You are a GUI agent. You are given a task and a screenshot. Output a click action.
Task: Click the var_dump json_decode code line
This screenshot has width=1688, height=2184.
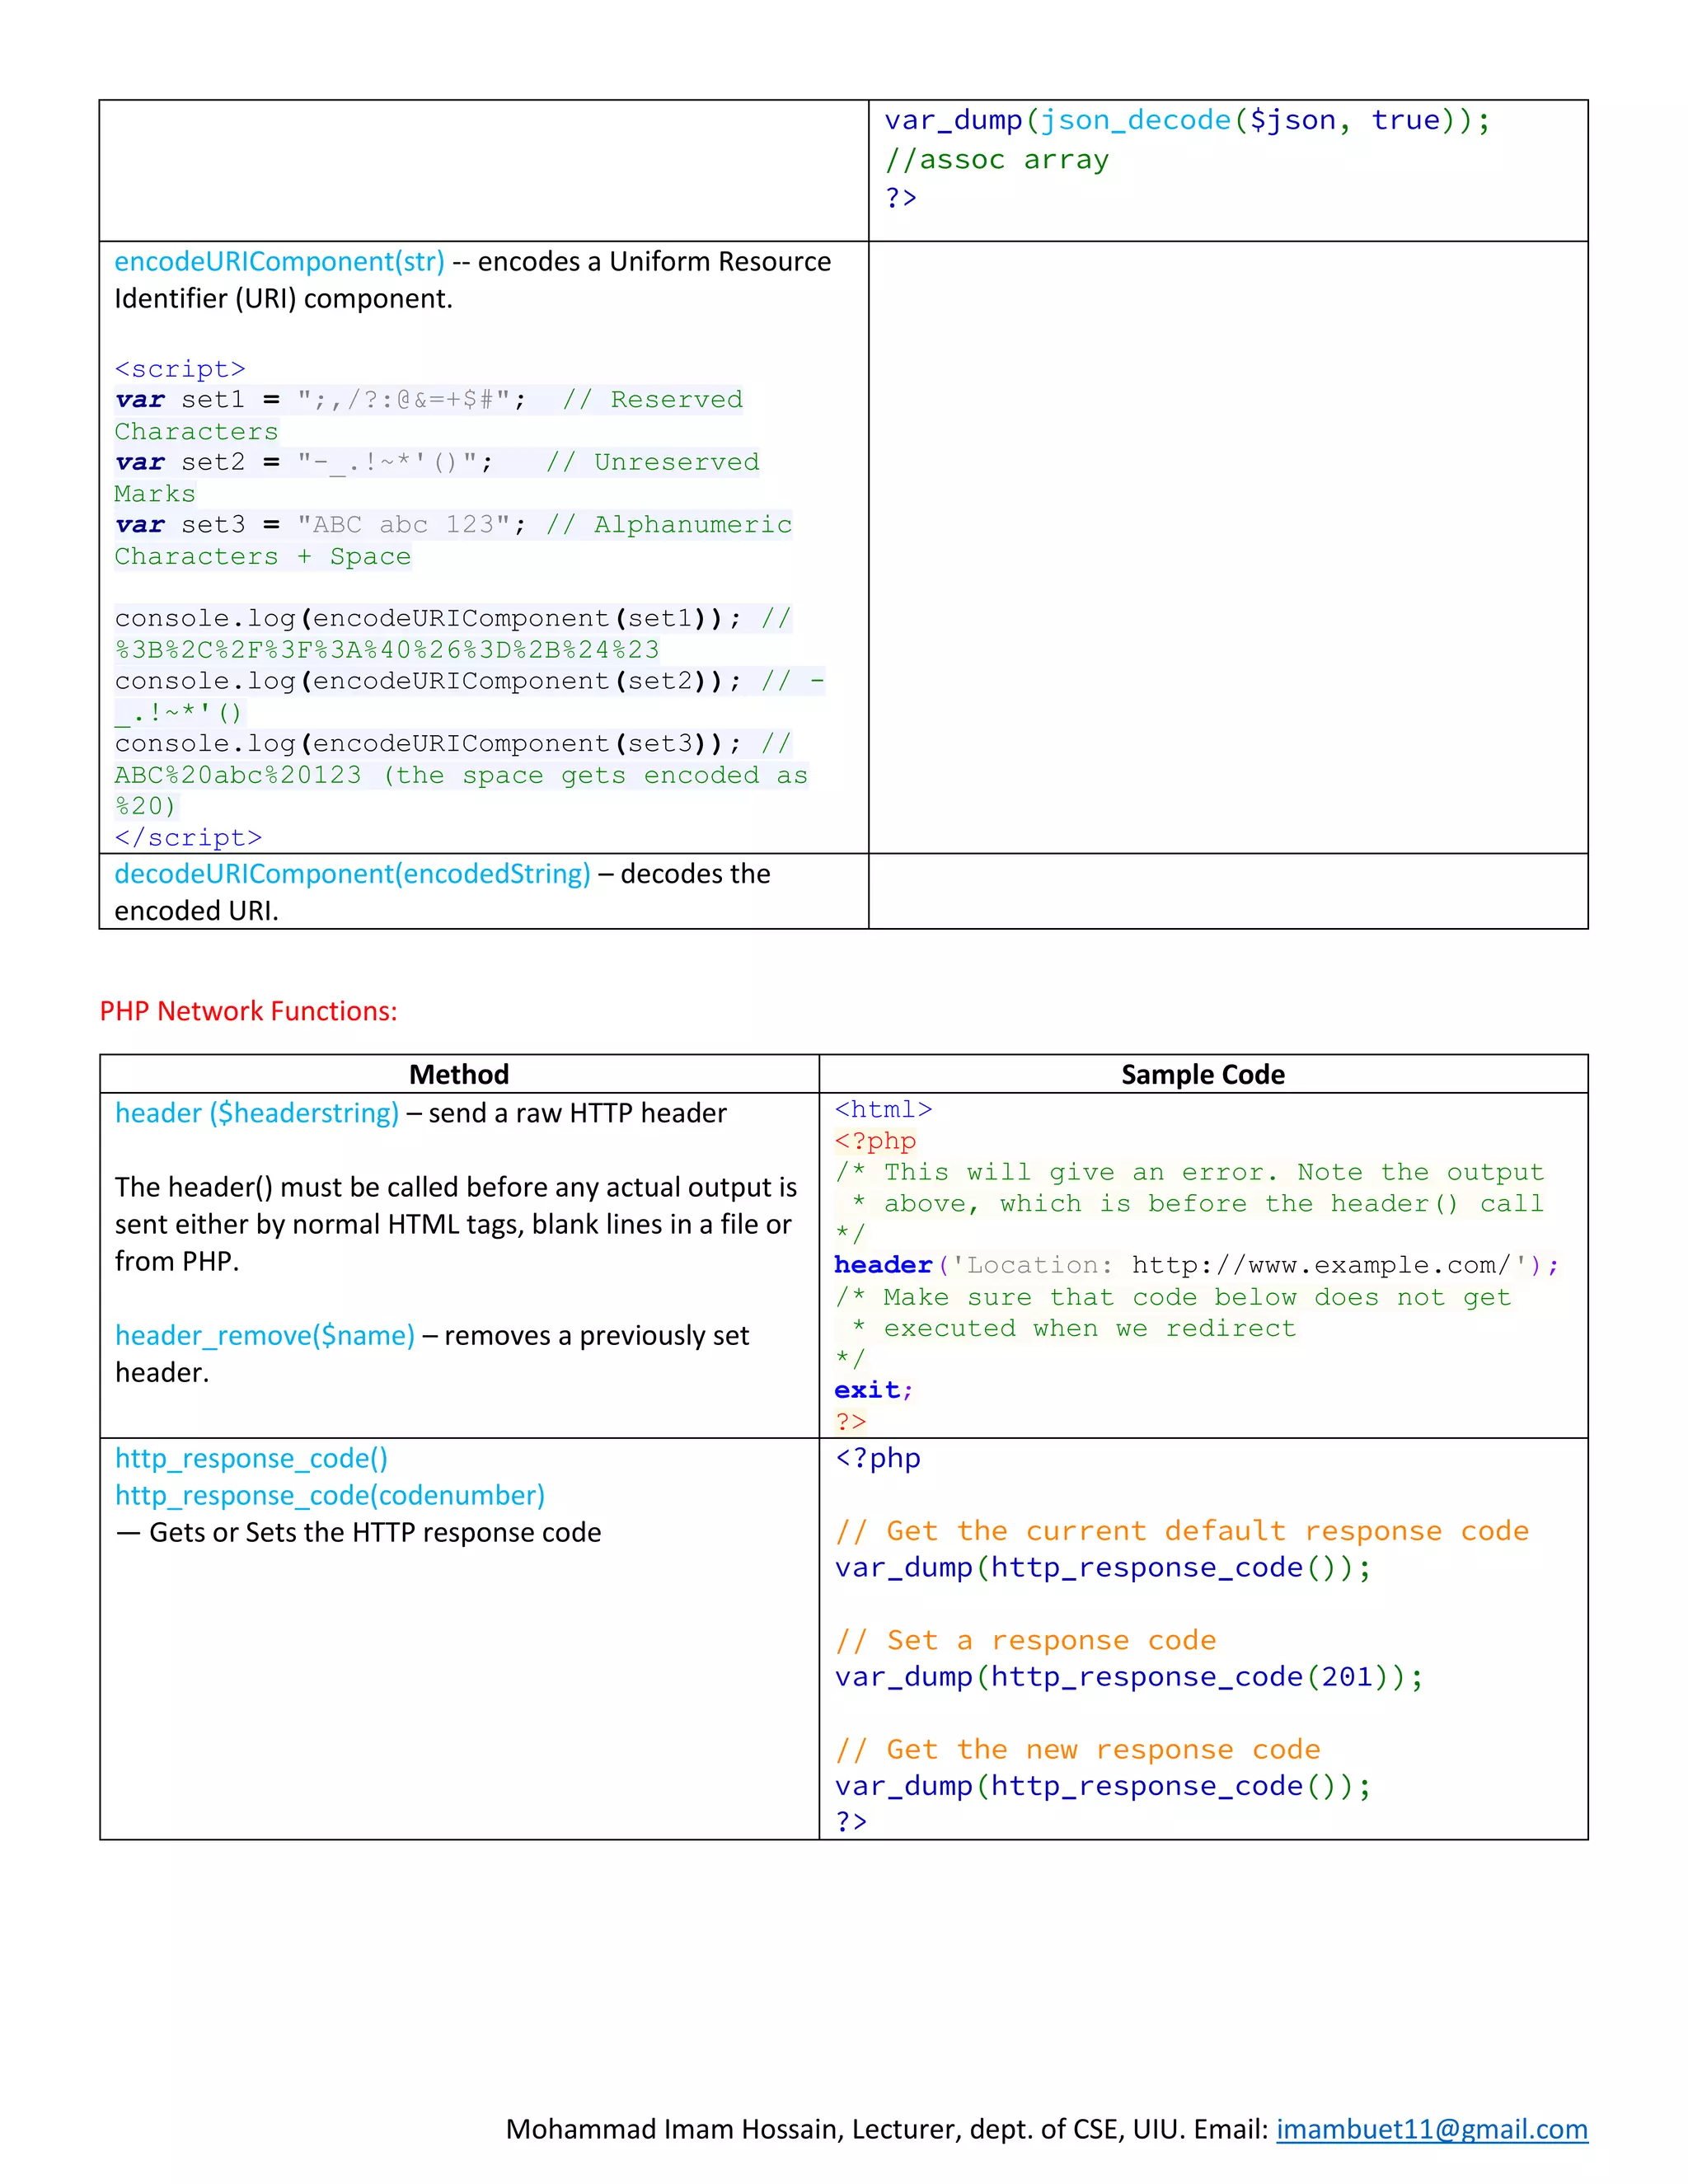(x=1186, y=121)
